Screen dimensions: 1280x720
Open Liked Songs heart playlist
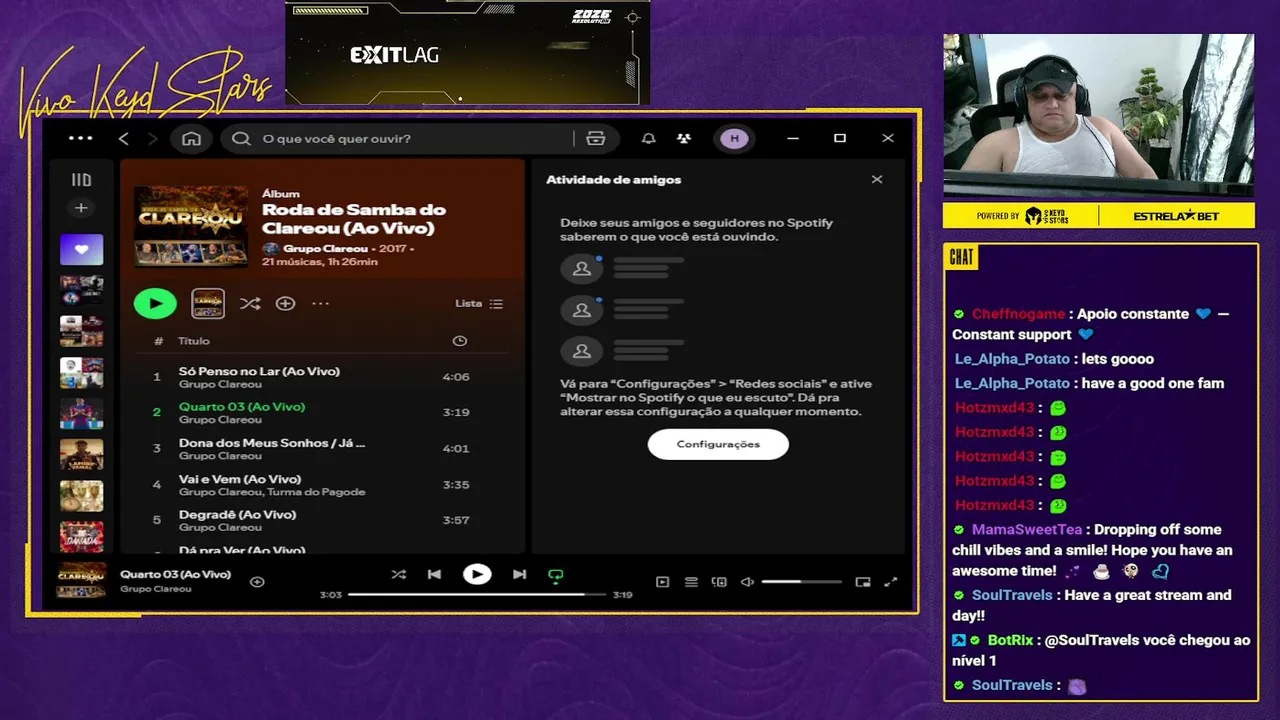pos(81,249)
